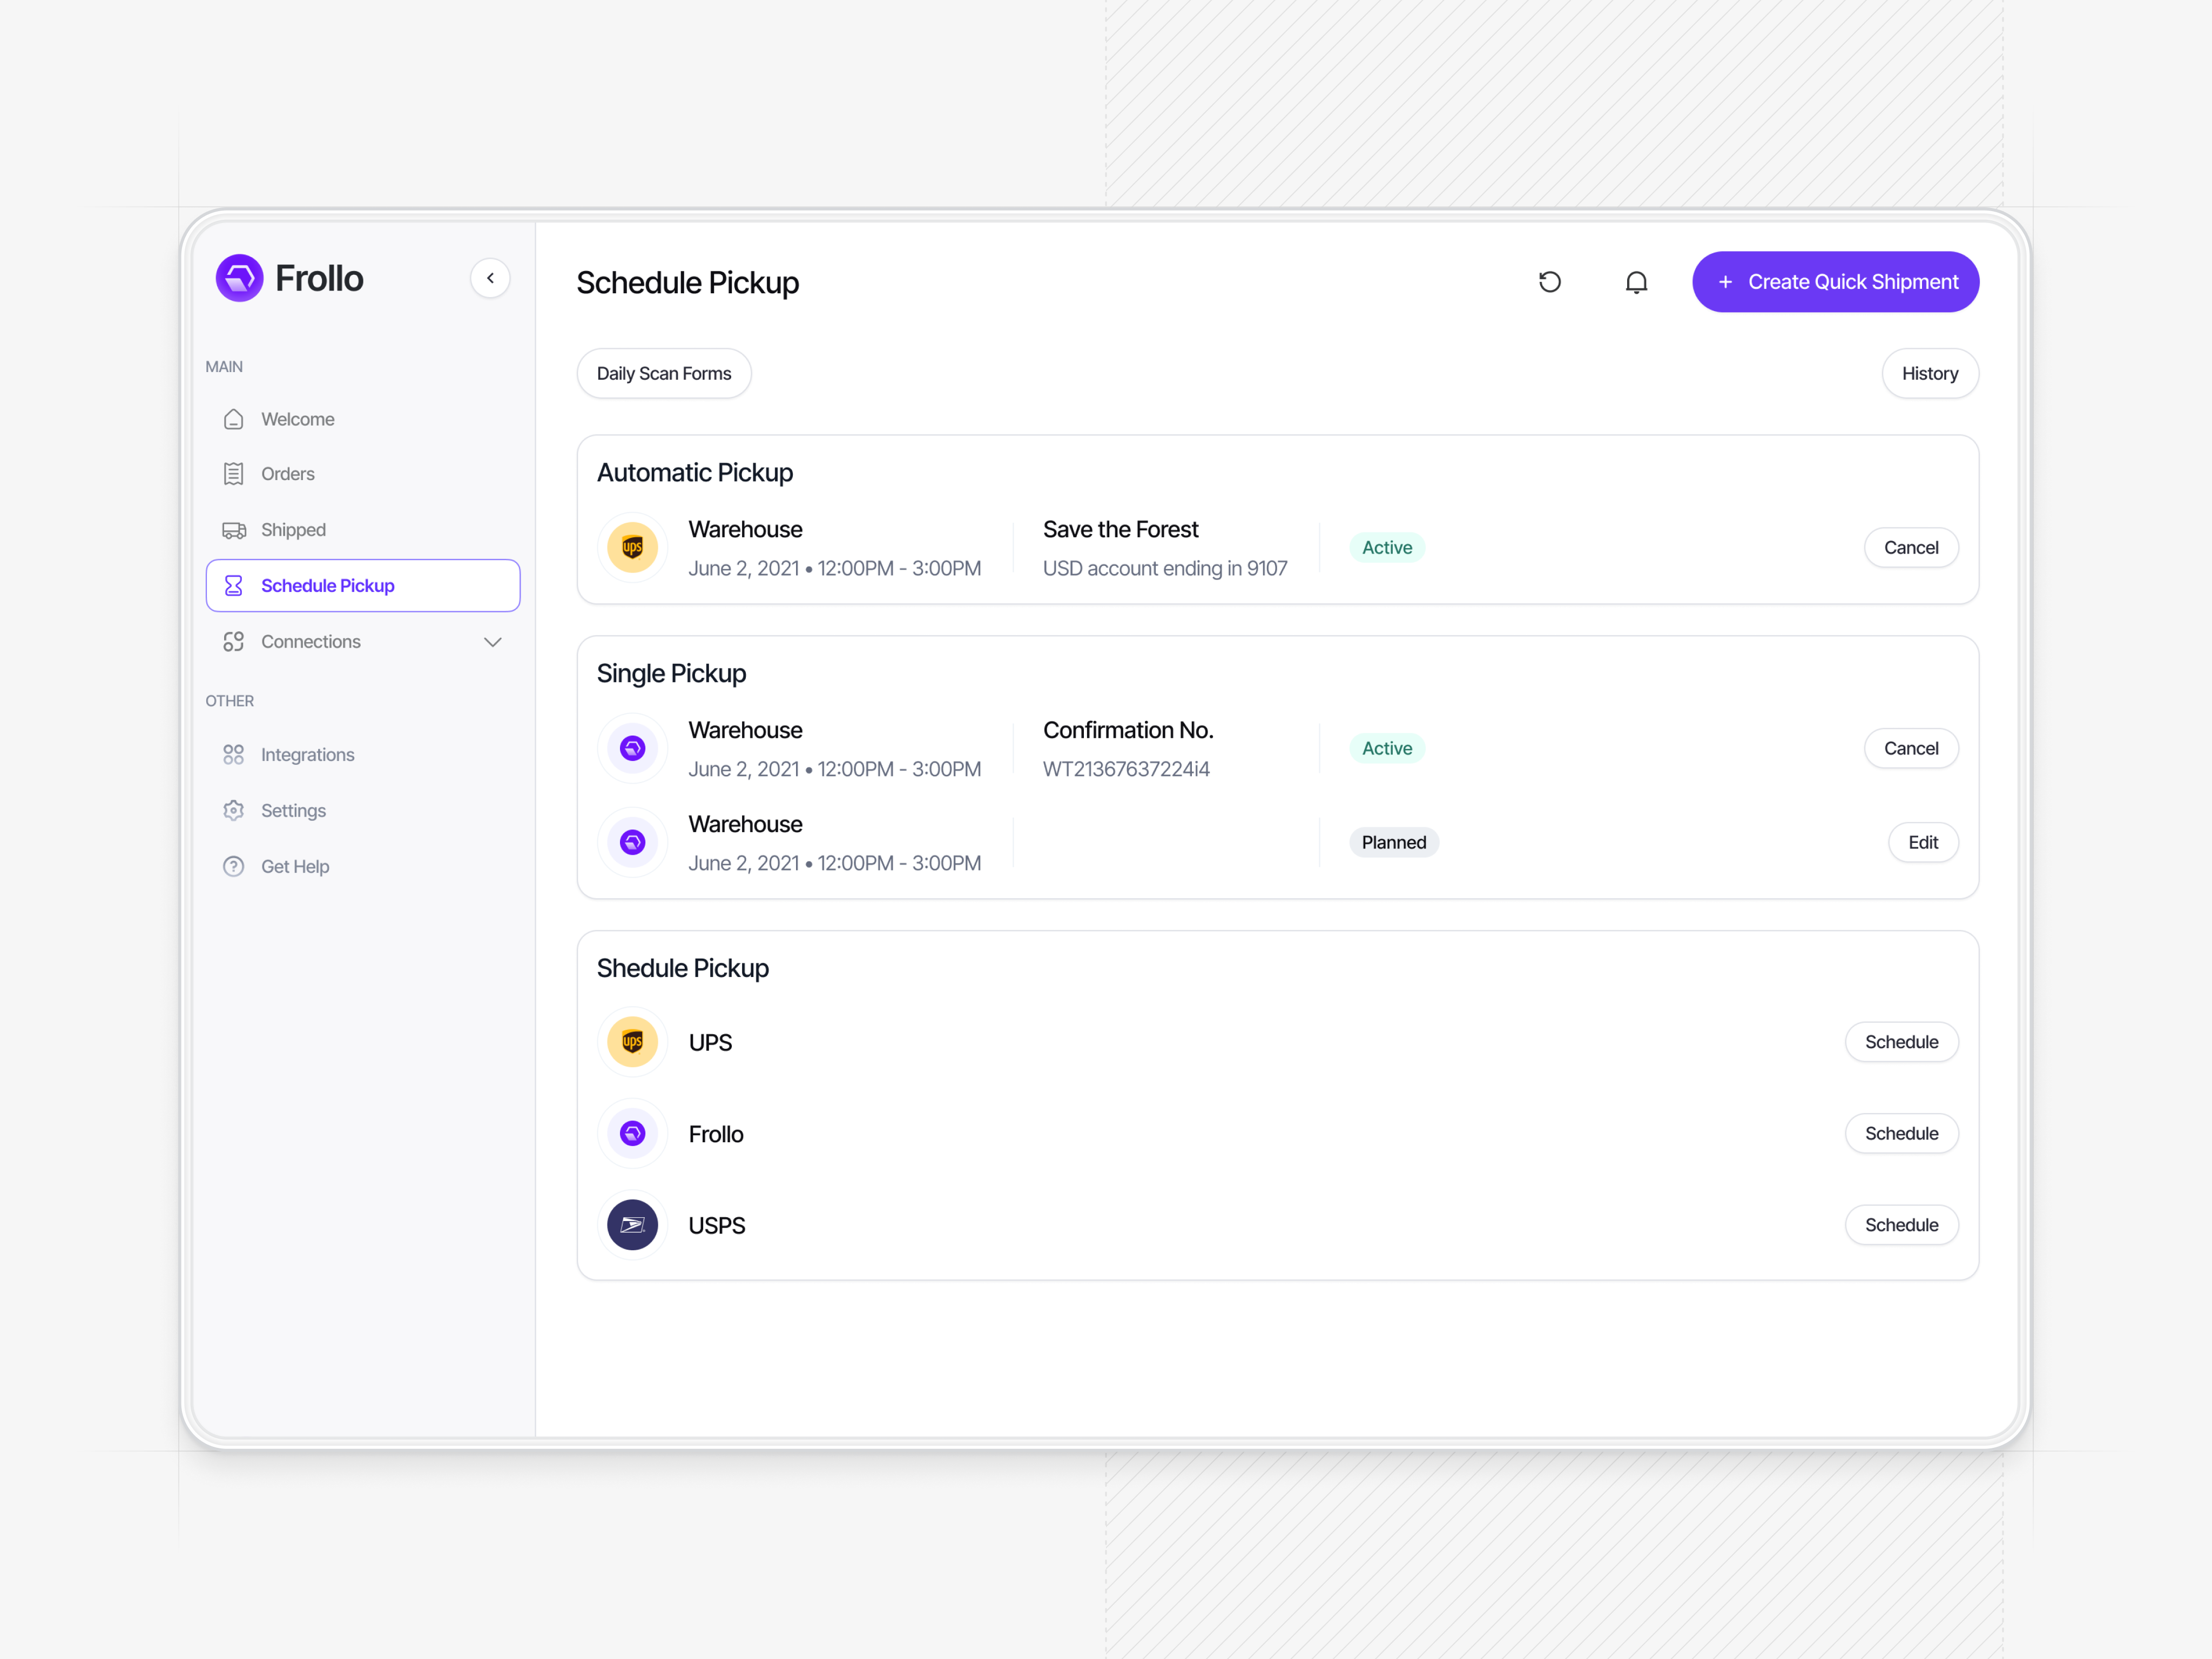Image resolution: width=2212 pixels, height=1659 pixels.
Task: Schedule a pickup with USPS
Action: tap(1900, 1225)
